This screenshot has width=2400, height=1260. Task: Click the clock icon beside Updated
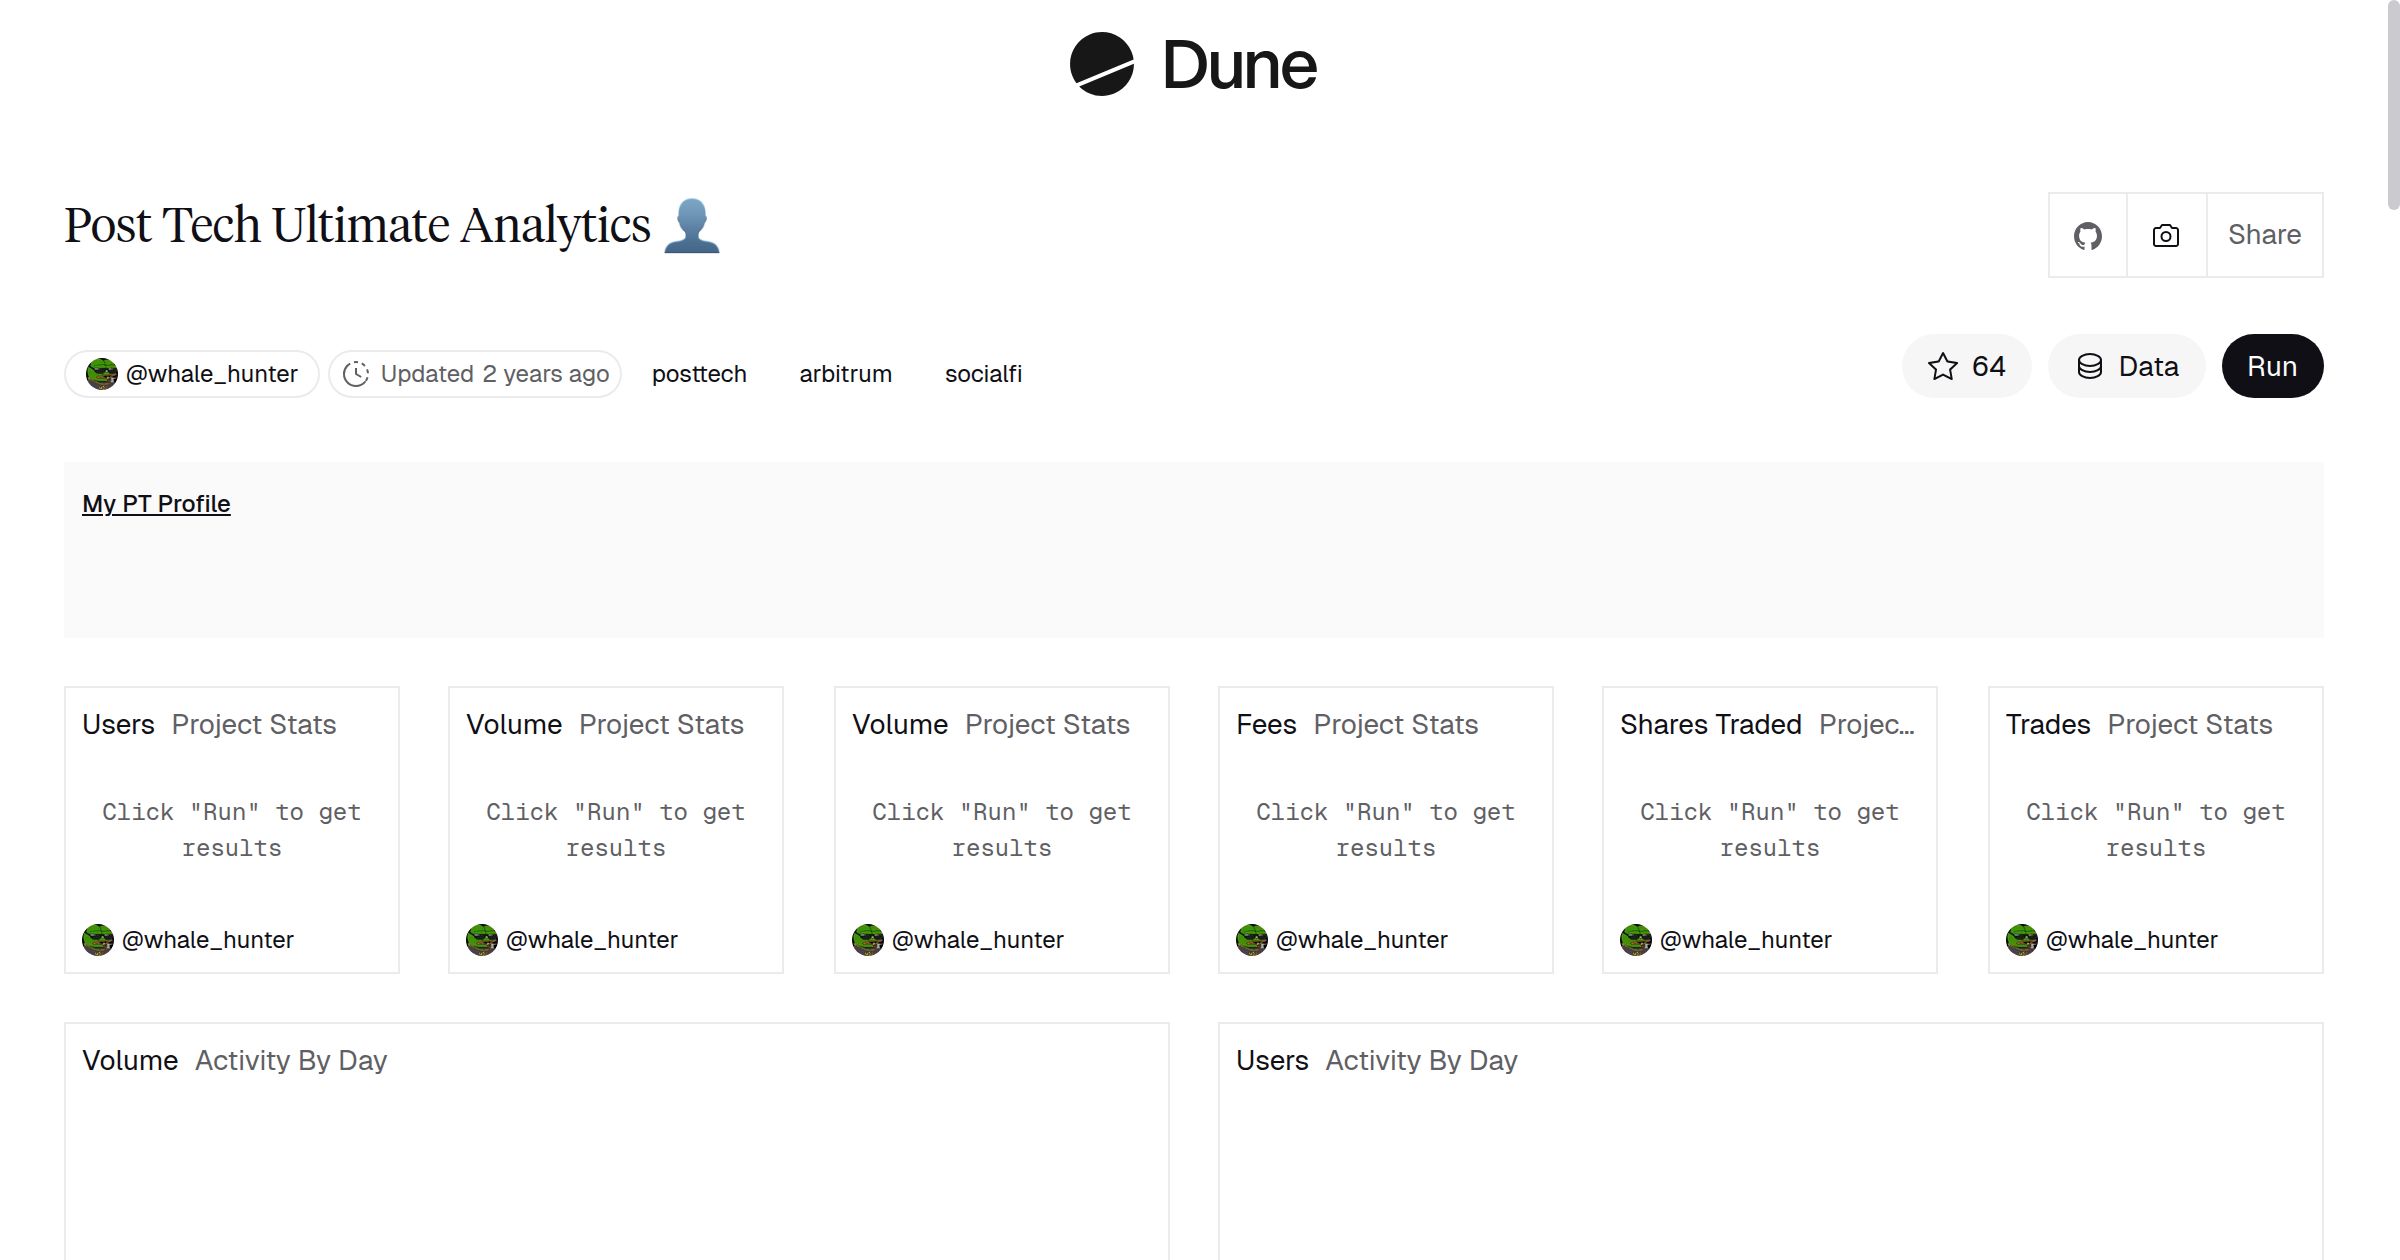pos(356,374)
